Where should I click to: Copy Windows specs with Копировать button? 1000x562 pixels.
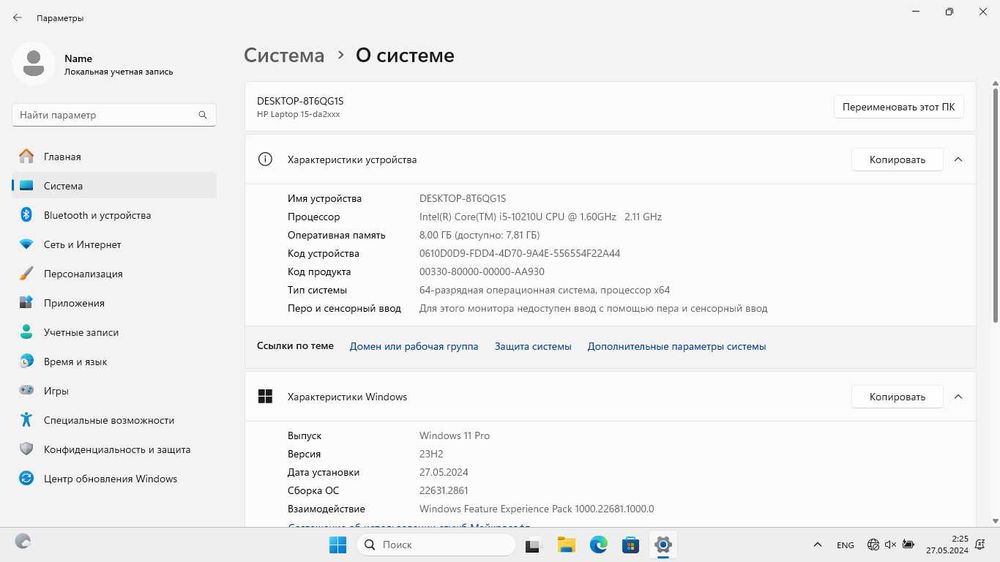click(x=897, y=397)
